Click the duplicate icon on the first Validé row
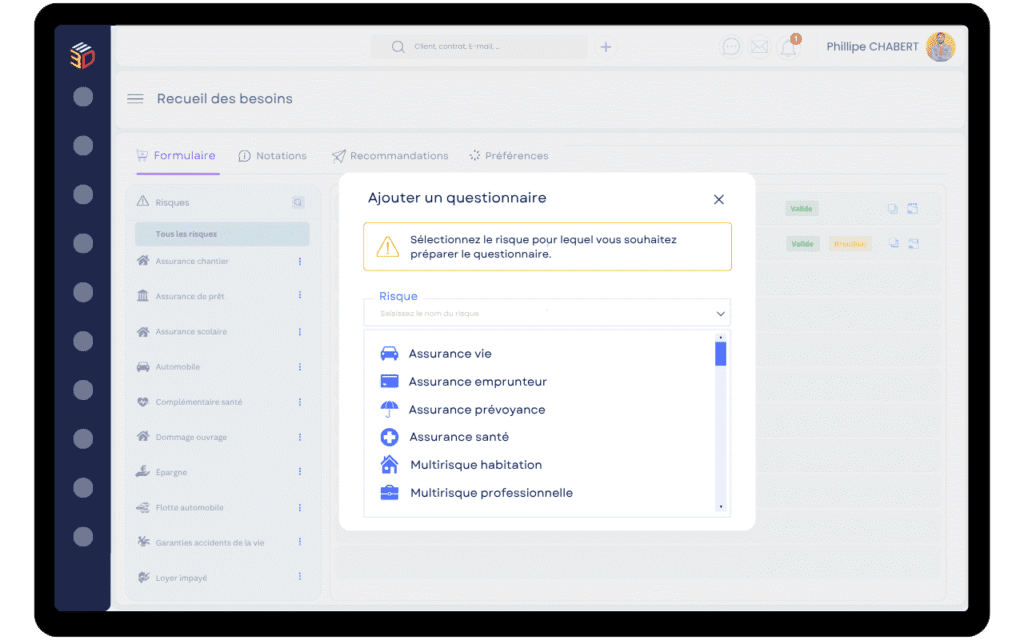1024x640 pixels. click(893, 208)
